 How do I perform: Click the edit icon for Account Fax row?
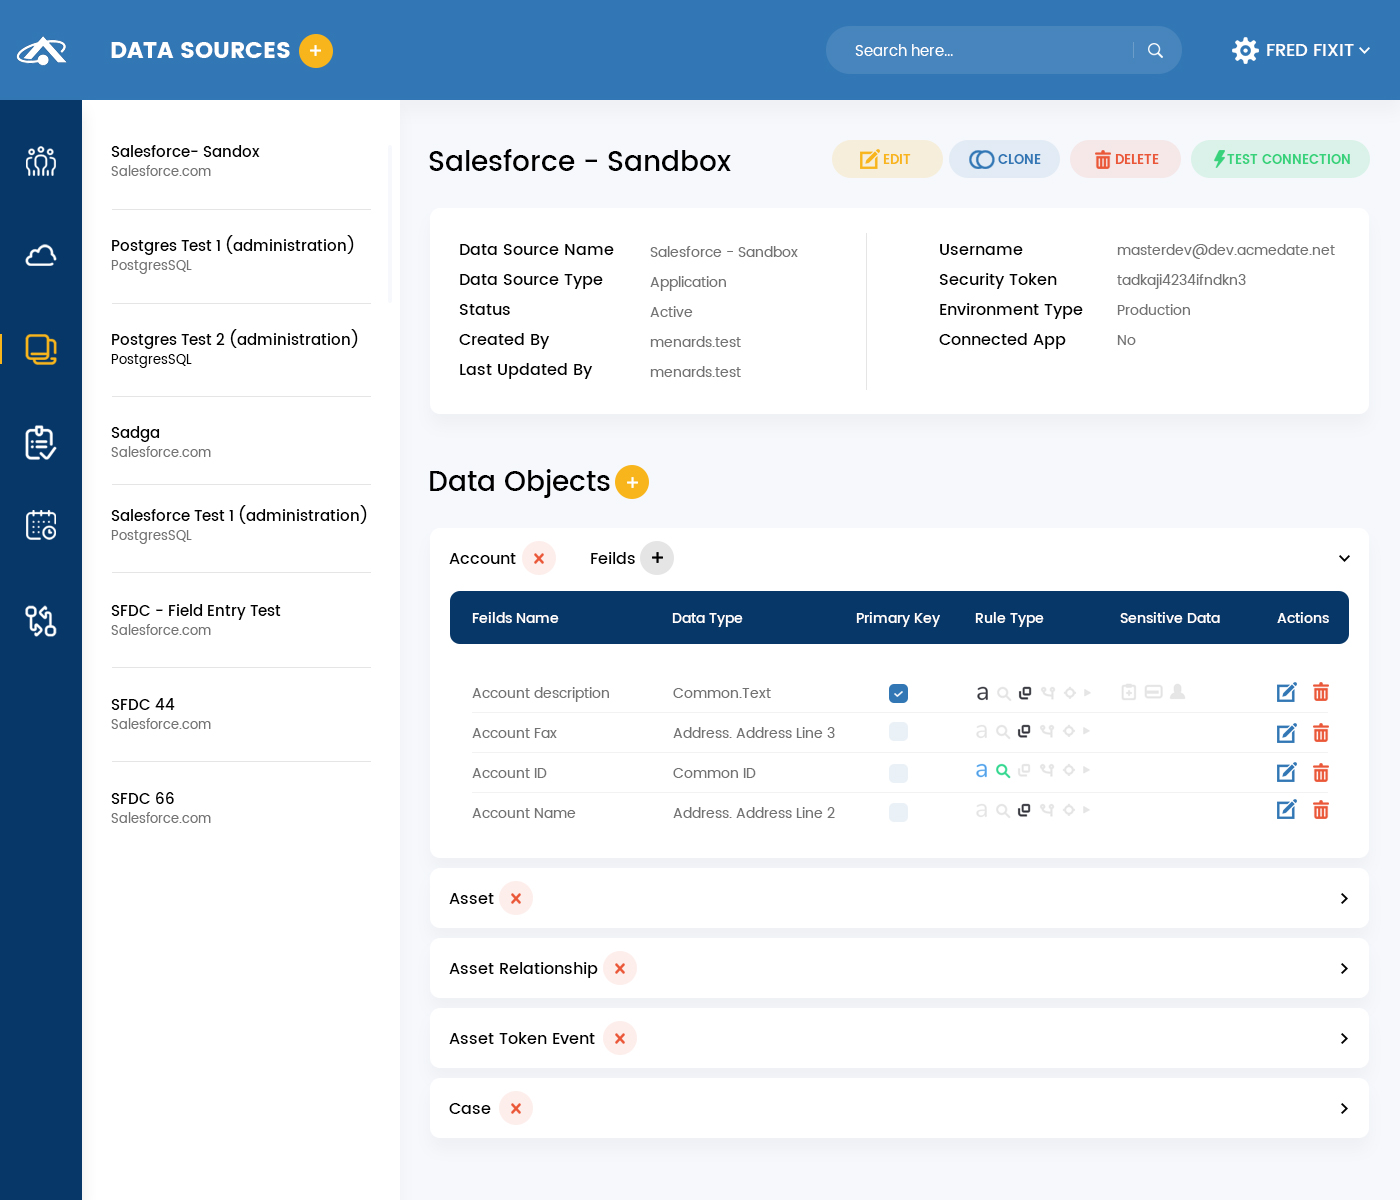(1286, 733)
